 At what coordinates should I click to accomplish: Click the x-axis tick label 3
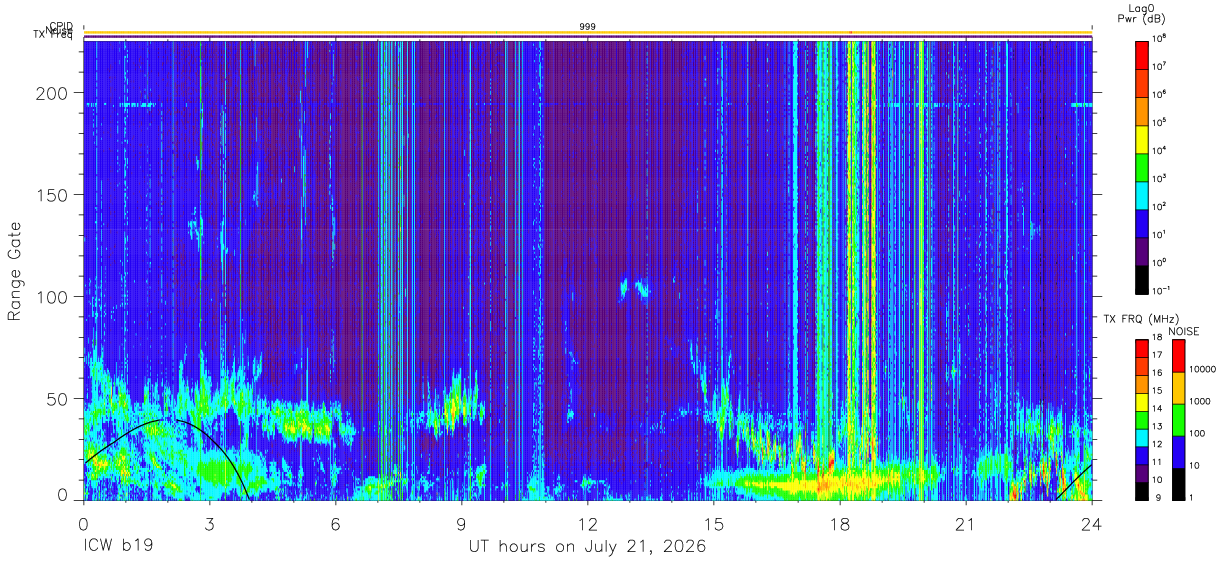pos(209,524)
